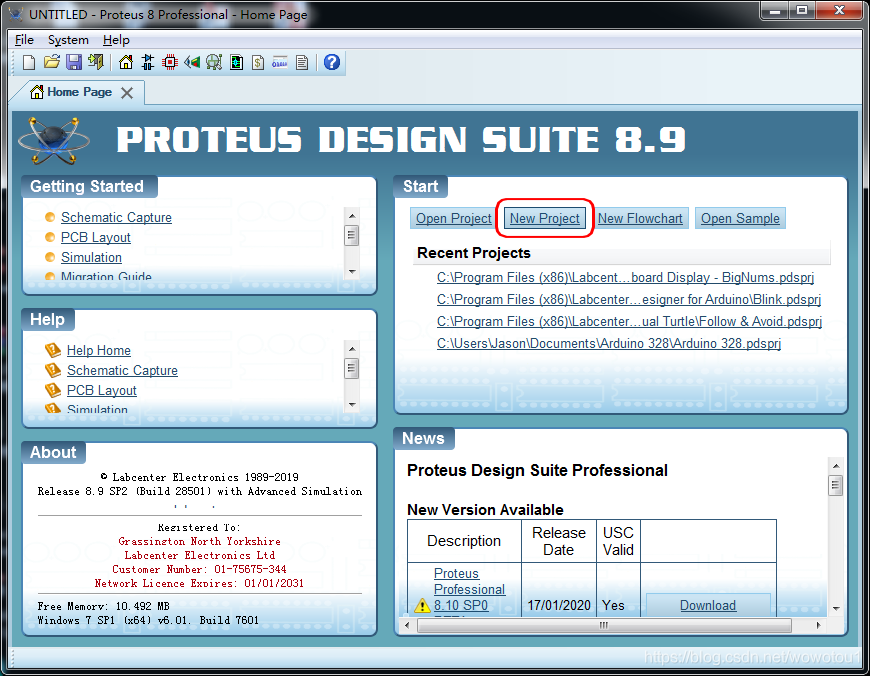Click the highlighted New Project button
The image size is (870, 676).
point(544,217)
